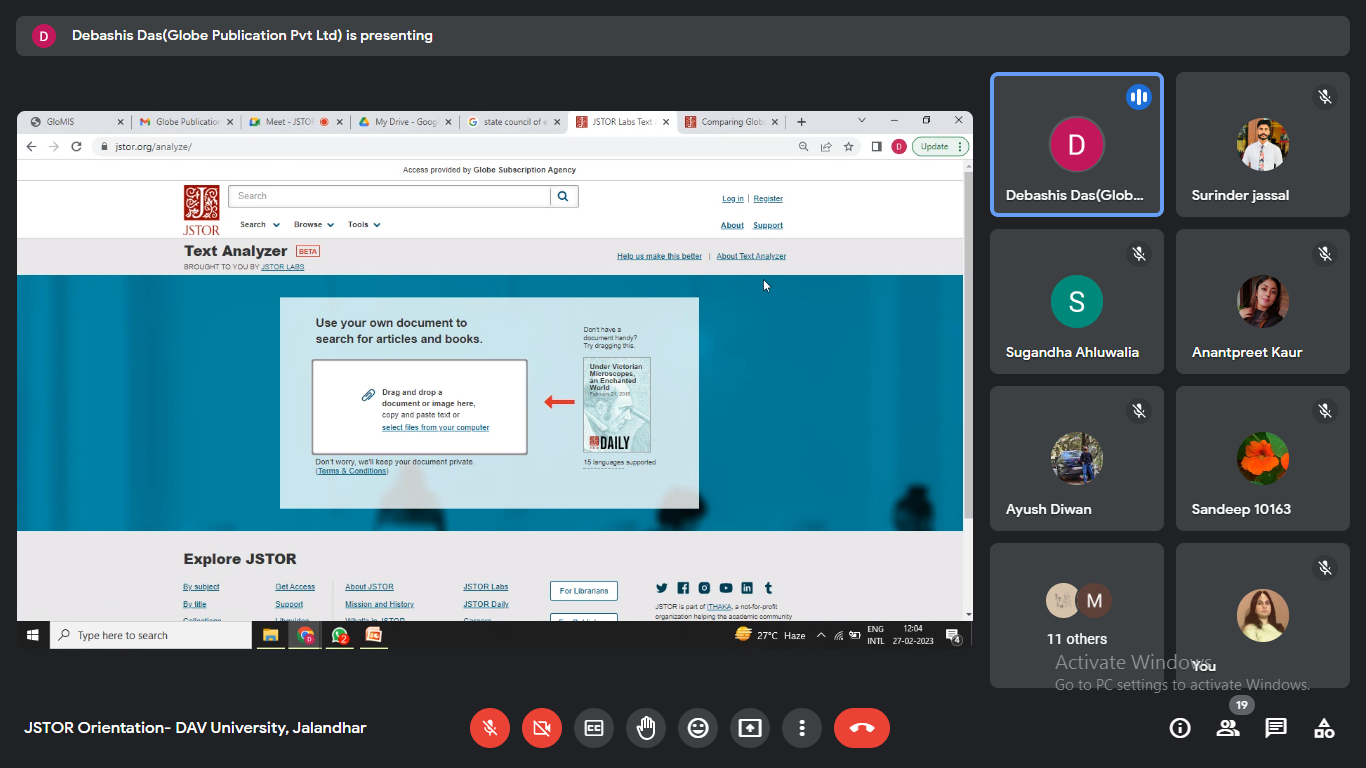This screenshot has width=1366, height=768.
Task: Open the emoji reactions icon
Action: point(698,729)
